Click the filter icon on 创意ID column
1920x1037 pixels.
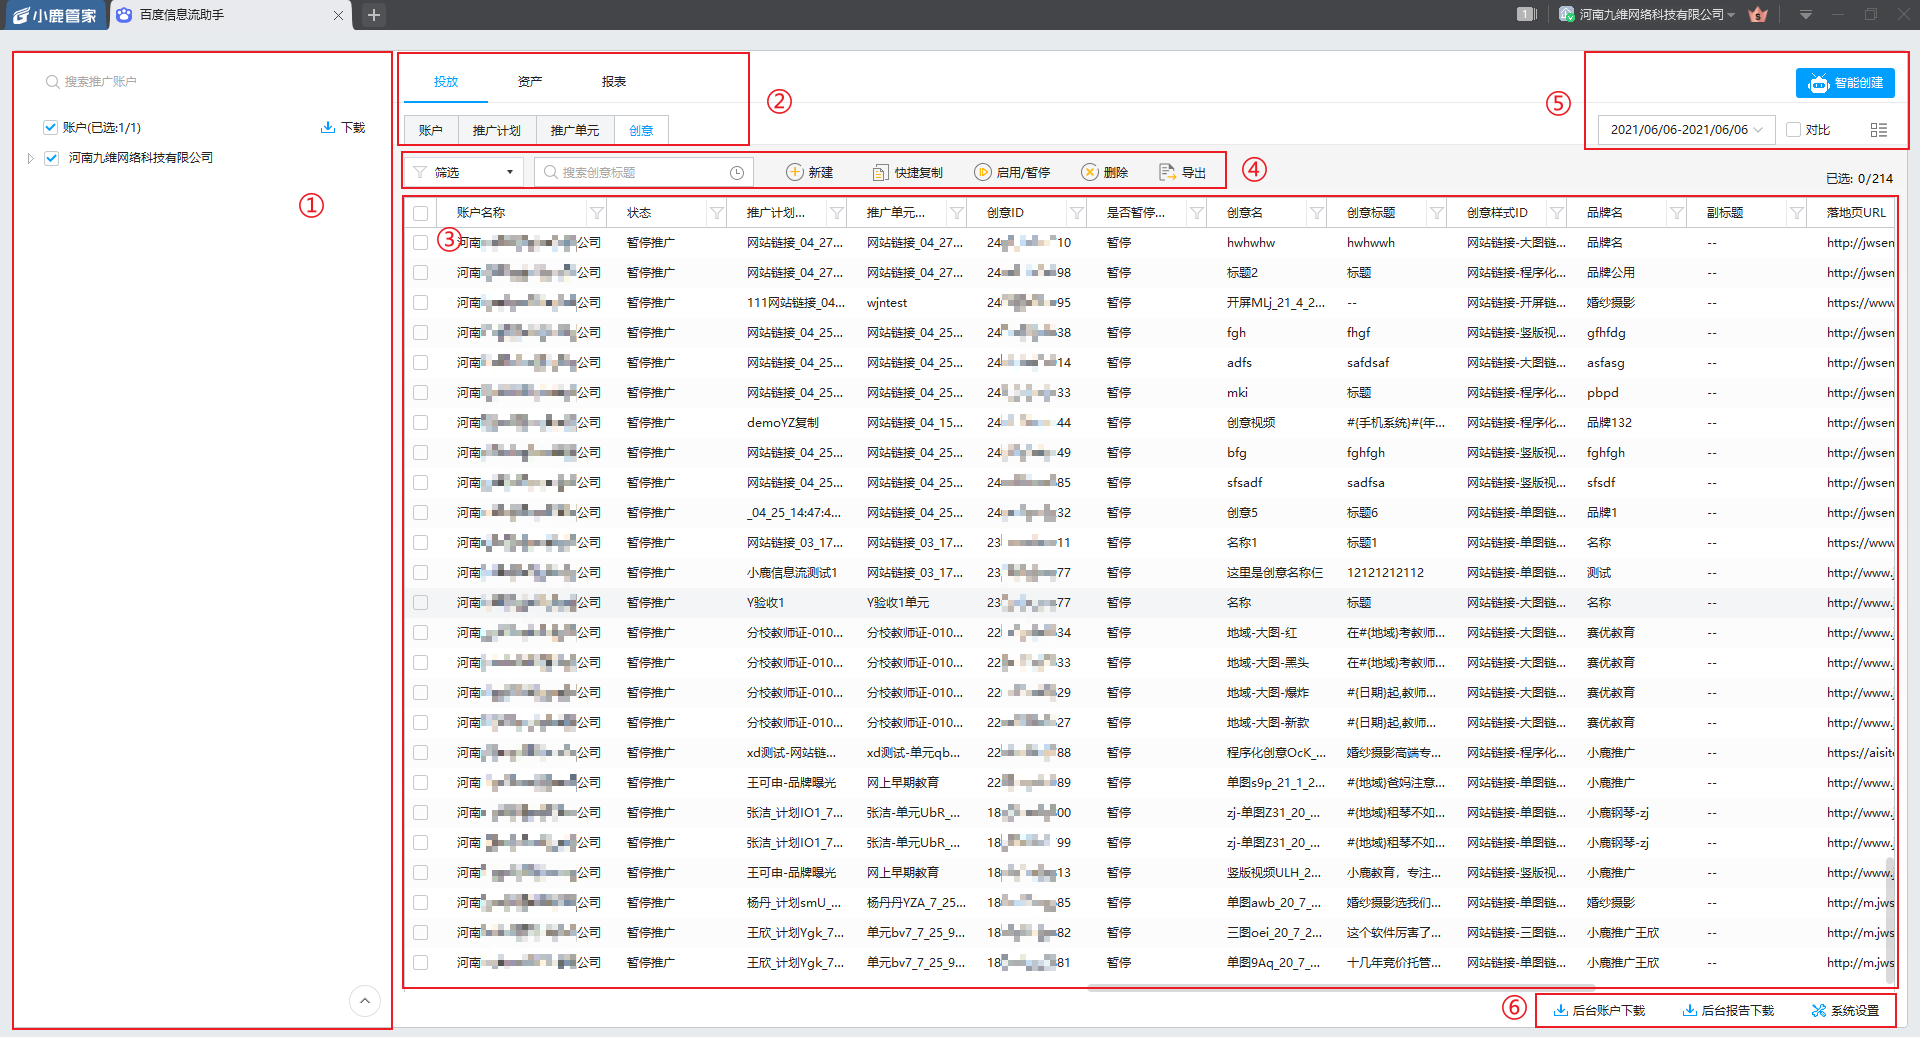coord(1077,212)
